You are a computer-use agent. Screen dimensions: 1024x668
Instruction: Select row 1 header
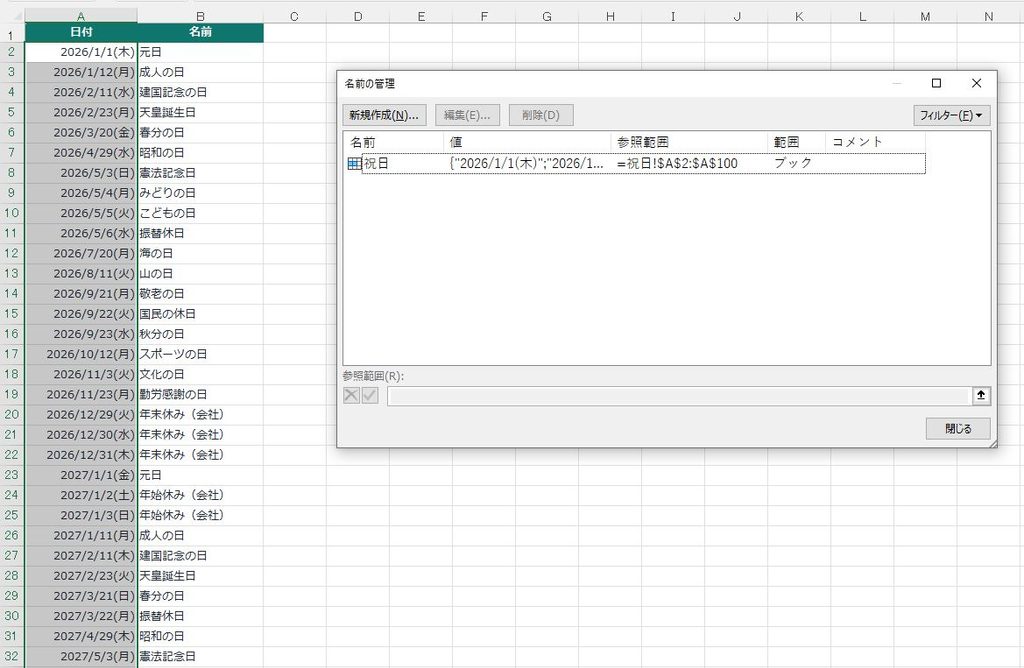point(11,35)
